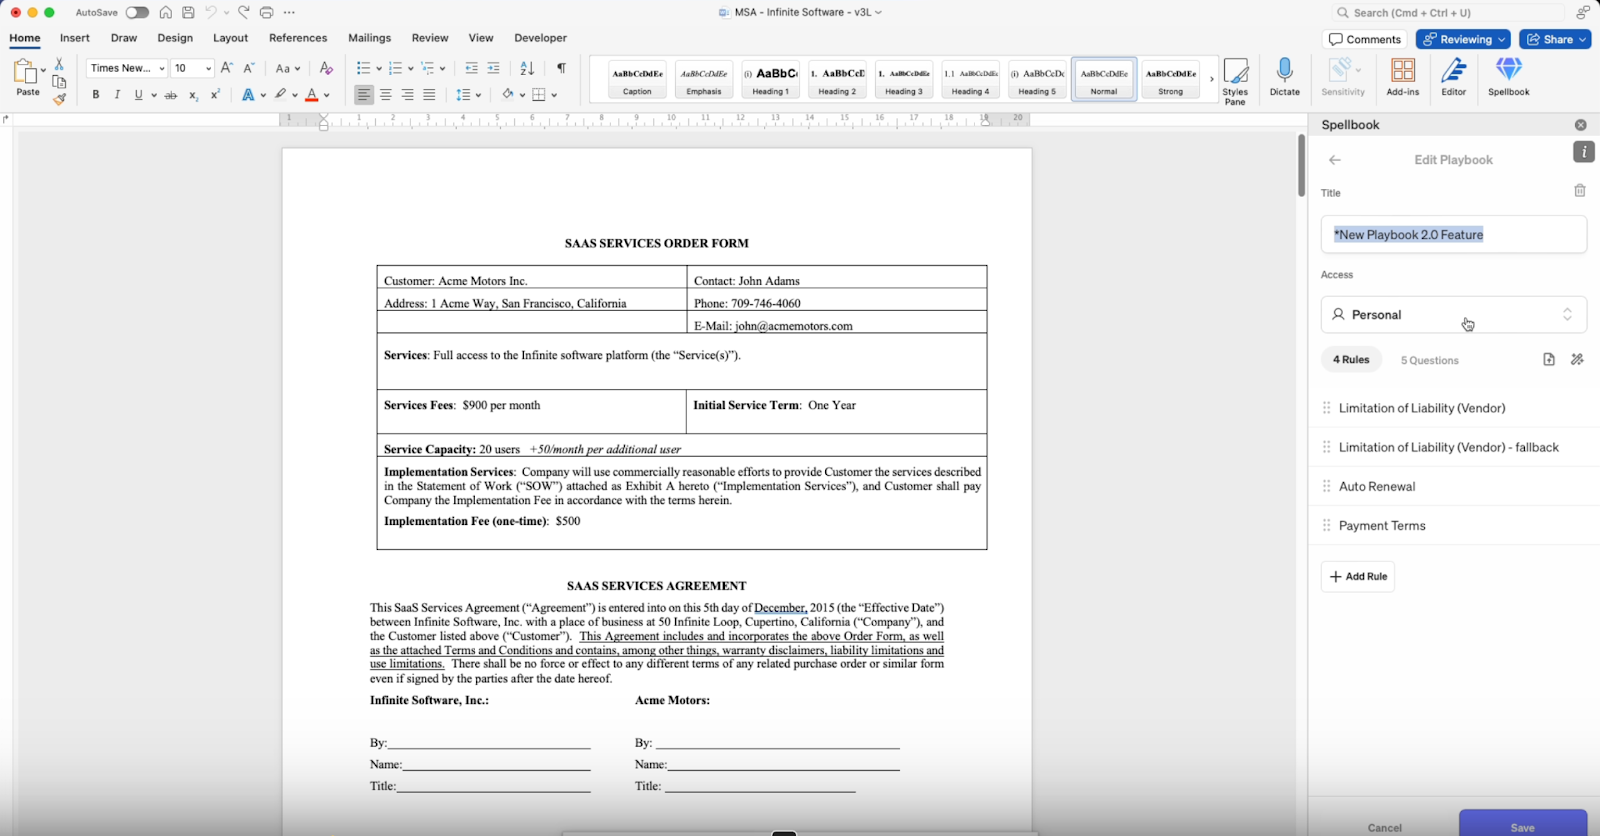
Task: Click the Format Painter brush
Action: pos(59,99)
